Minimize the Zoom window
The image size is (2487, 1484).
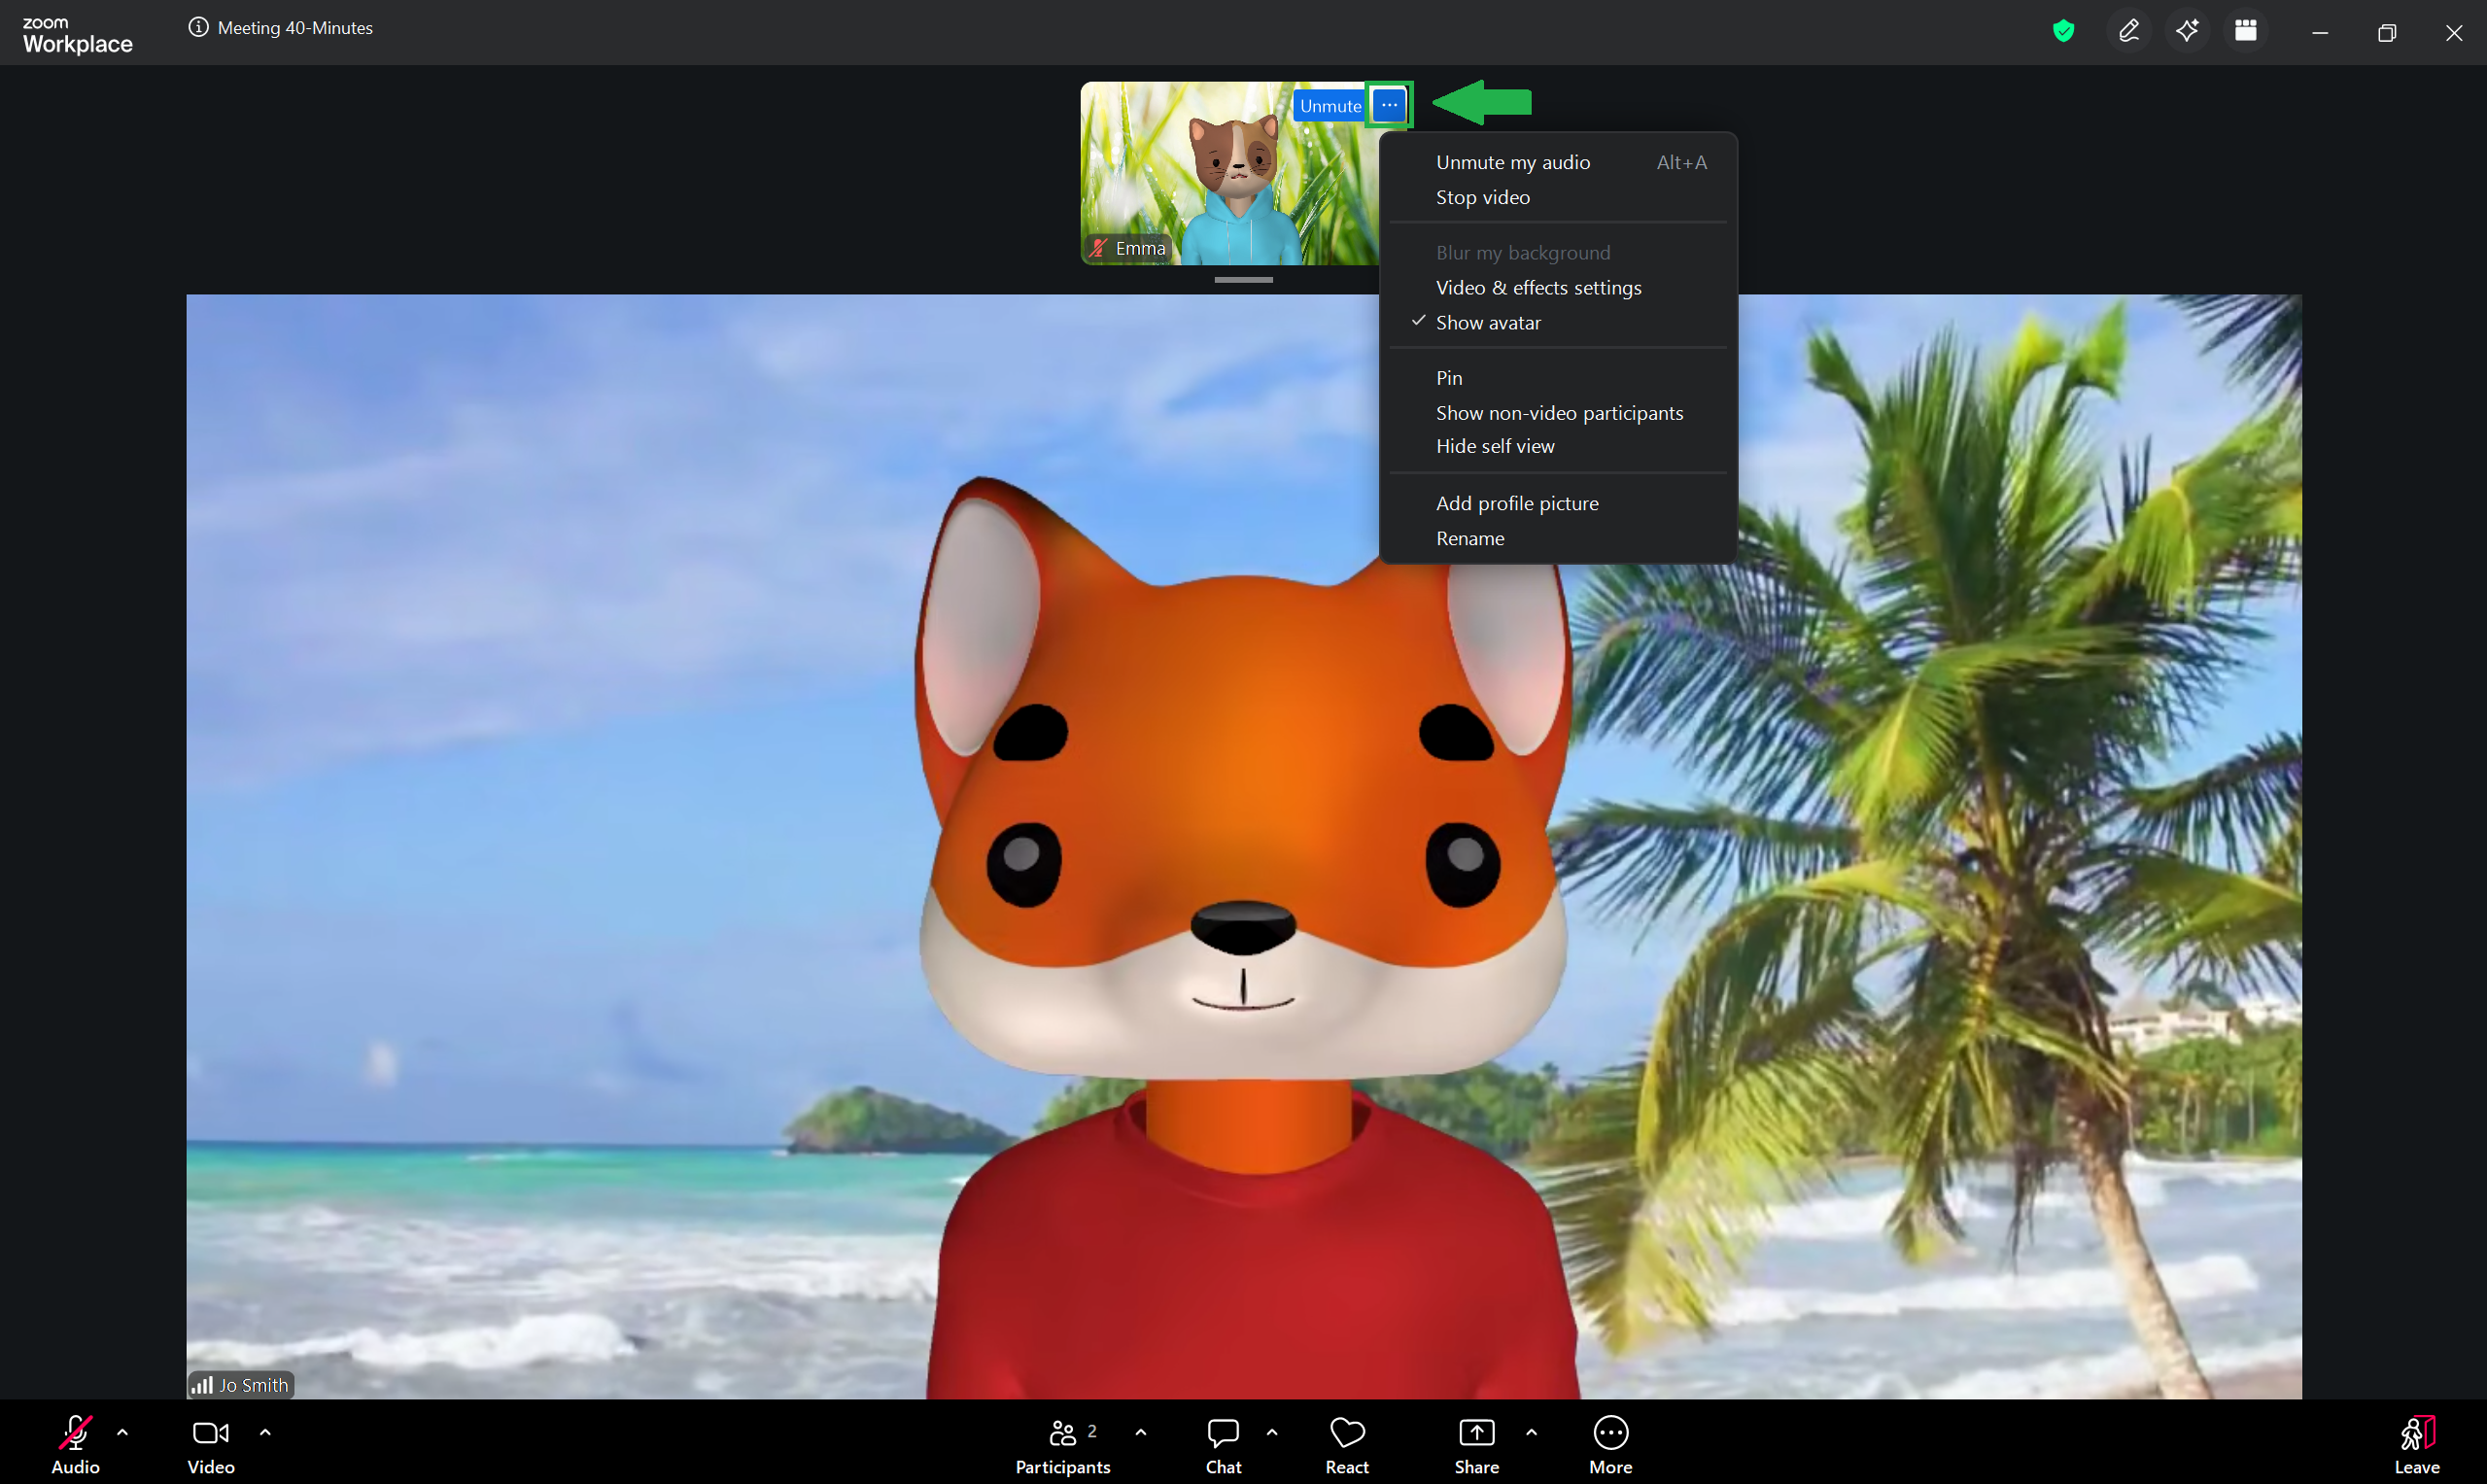(2320, 33)
